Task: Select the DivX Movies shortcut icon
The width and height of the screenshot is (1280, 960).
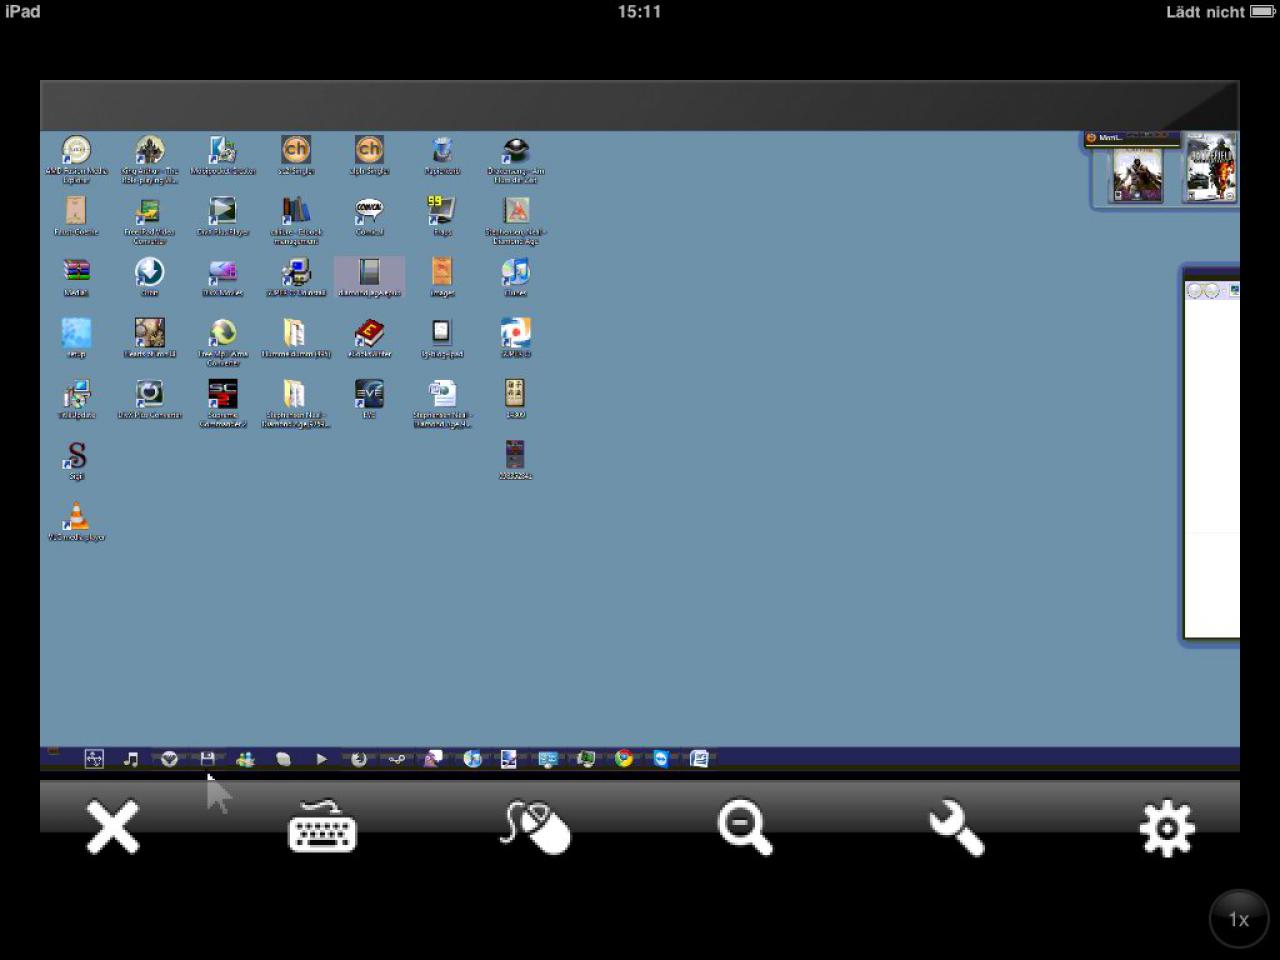Action: coord(222,277)
